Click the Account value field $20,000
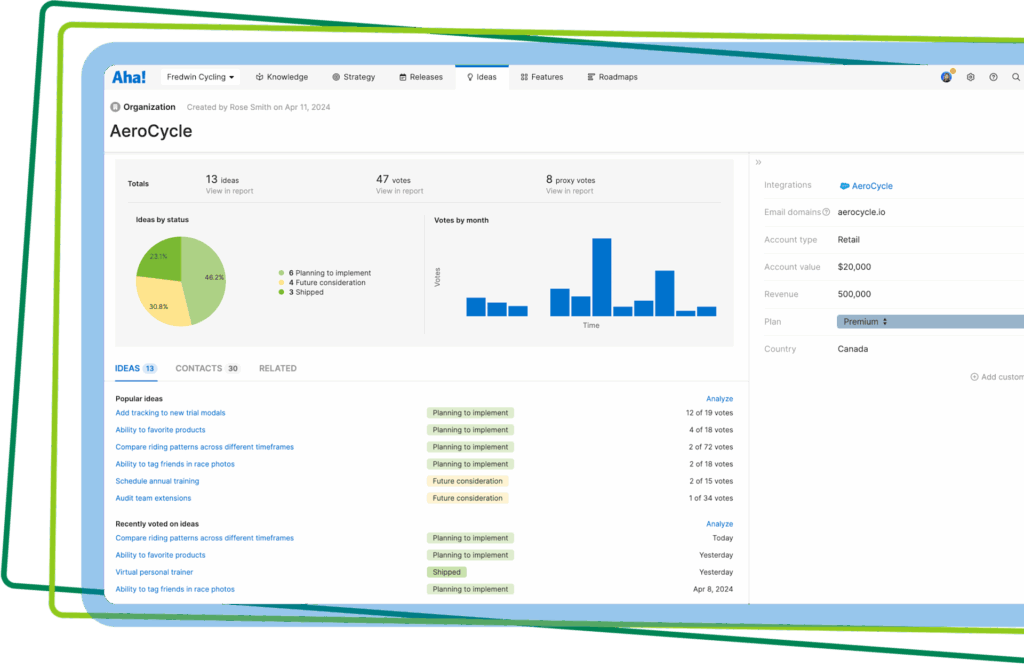1024x668 pixels. pos(854,267)
